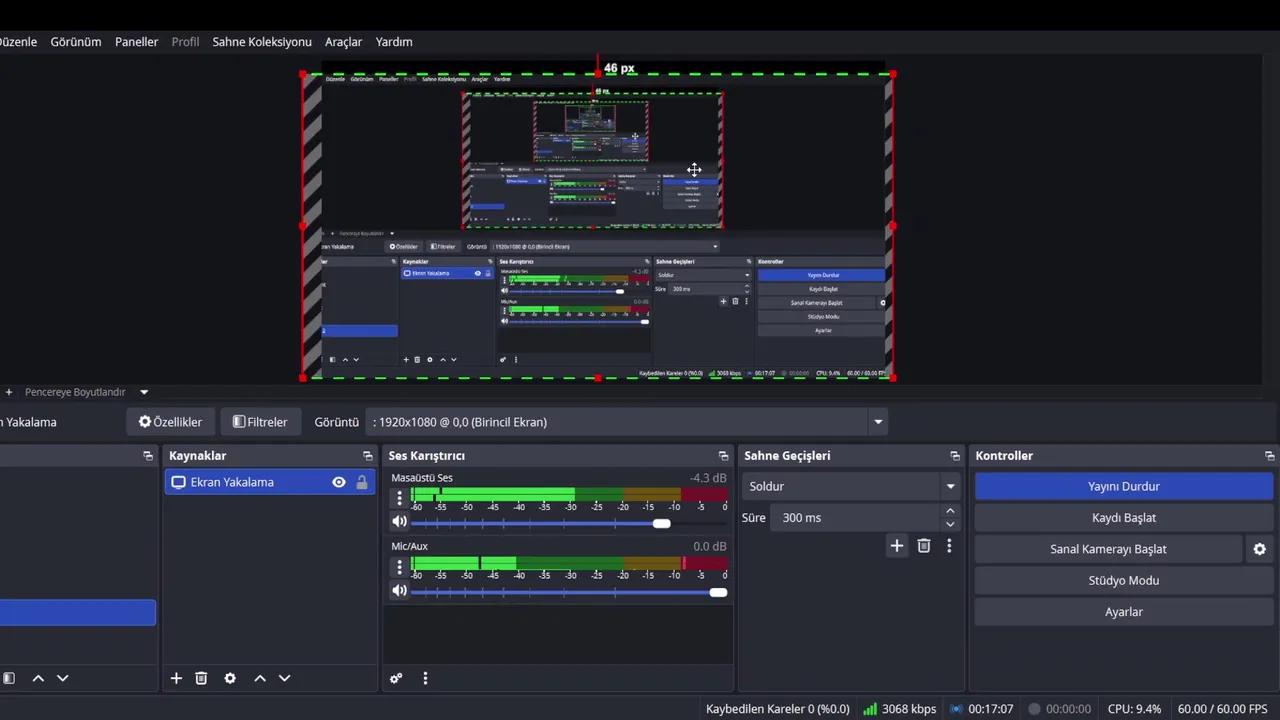The width and height of the screenshot is (1280, 720).
Task: Delete selected source using Kaynaklar trash icon
Action: (201, 678)
